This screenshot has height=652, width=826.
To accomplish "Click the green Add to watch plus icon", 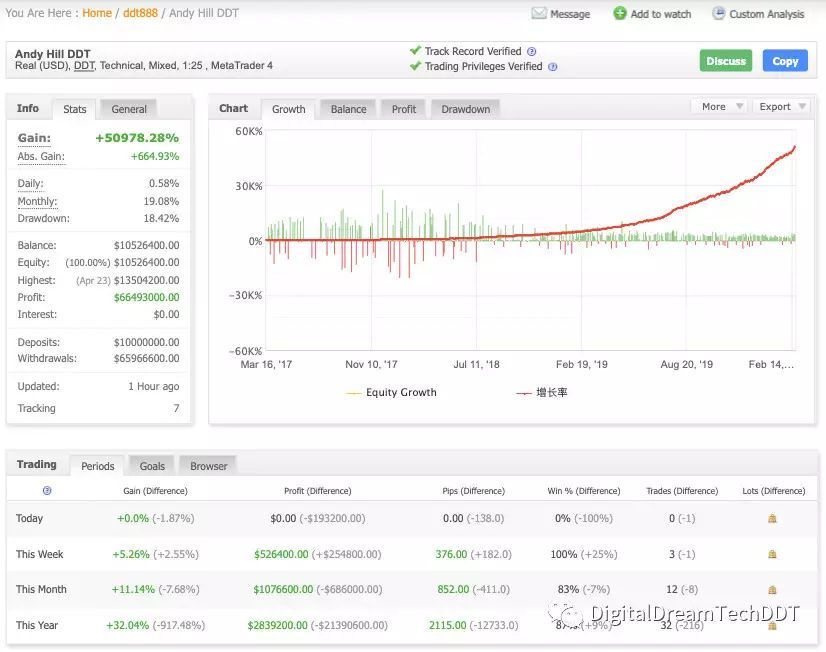I will (620, 14).
